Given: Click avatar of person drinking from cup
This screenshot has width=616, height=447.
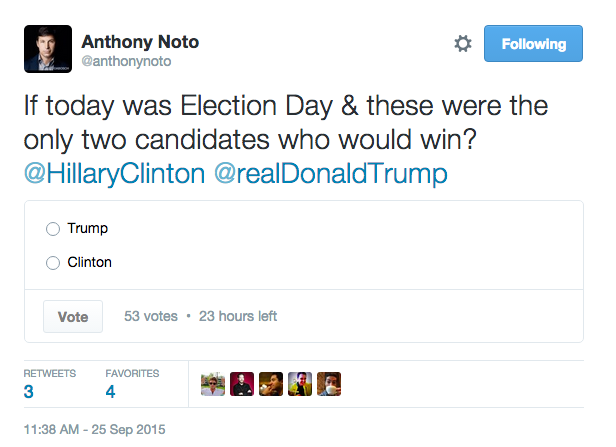Looking at the screenshot, I should coord(329,384).
